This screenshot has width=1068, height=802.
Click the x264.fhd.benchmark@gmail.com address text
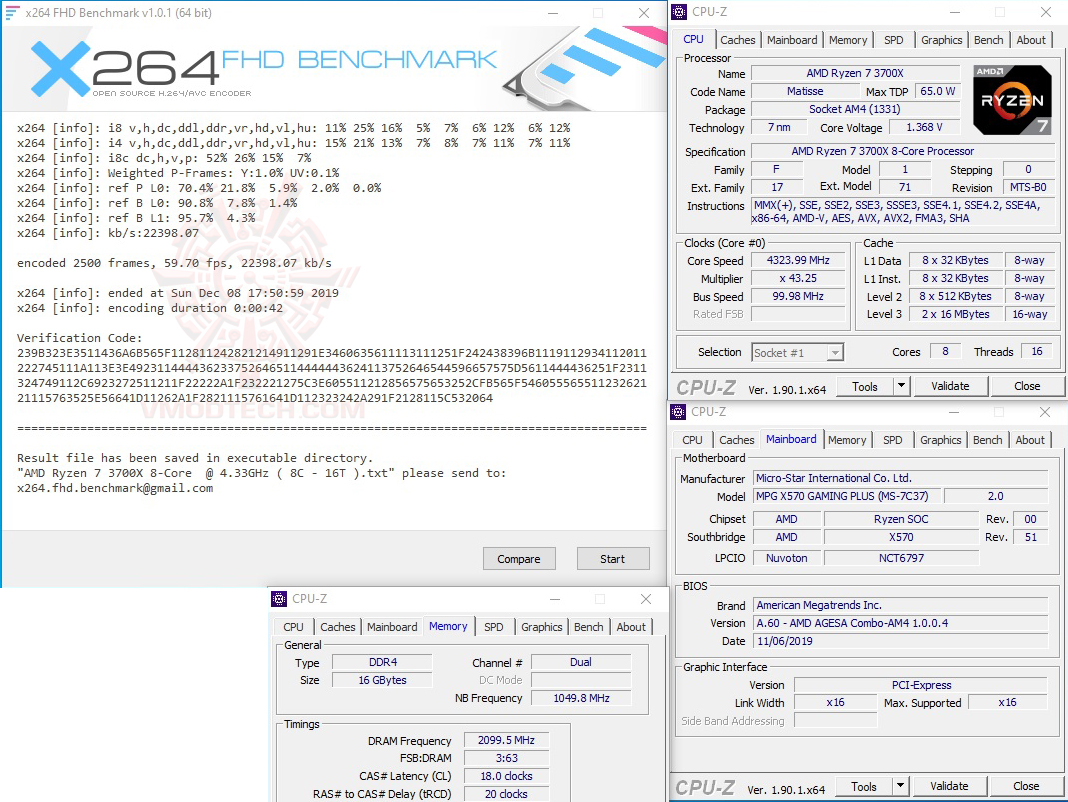click(x=115, y=489)
